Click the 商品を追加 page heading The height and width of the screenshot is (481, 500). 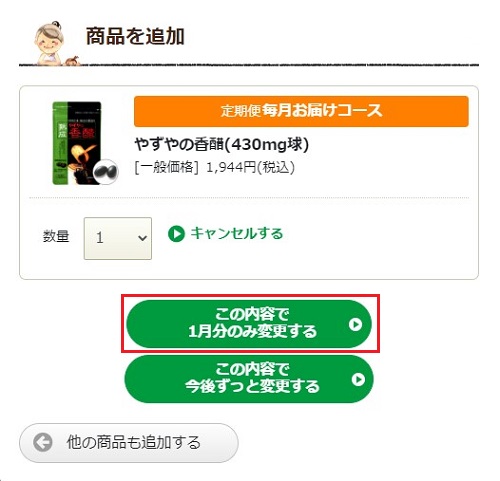point(135,36)
